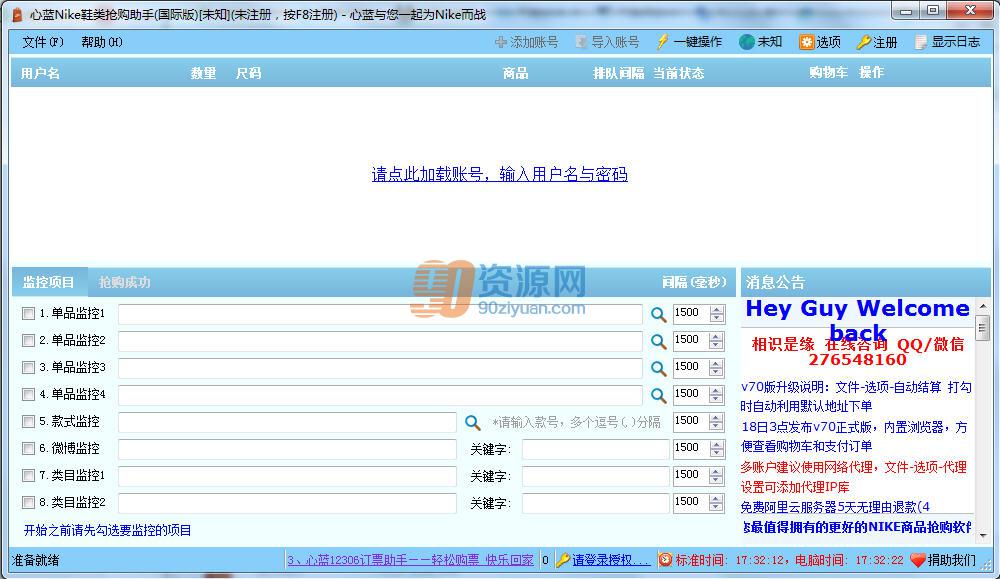Screen dimensions: 1000x579
Task: Click the 排队间隔 column header
Action: pyautogui.click(x=619, y=73)
